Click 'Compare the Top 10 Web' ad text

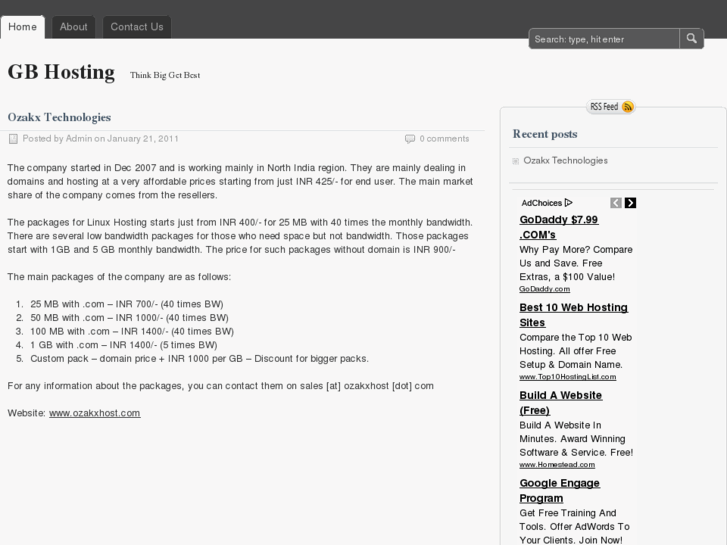click(575, 337)
